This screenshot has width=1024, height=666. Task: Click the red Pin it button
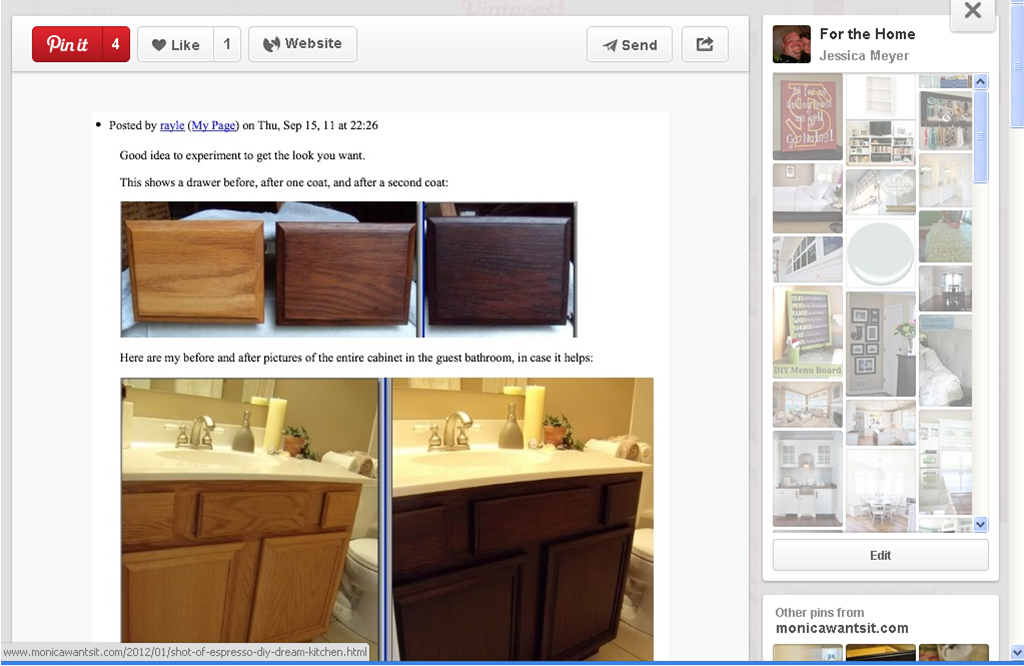tap(80, 44)
